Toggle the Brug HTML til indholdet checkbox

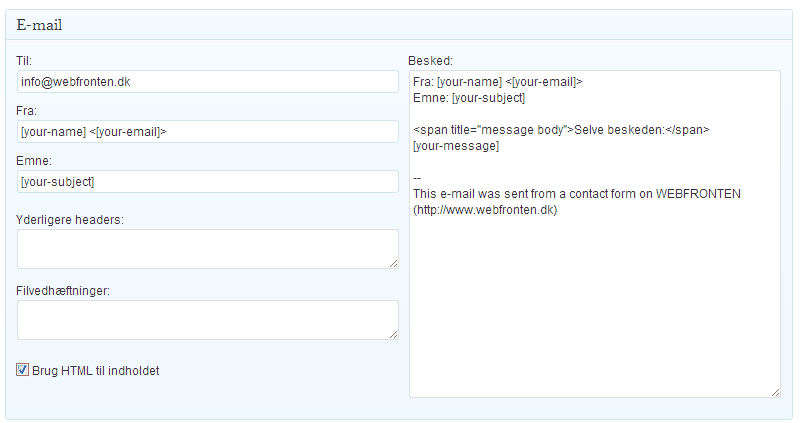[23, 370]
